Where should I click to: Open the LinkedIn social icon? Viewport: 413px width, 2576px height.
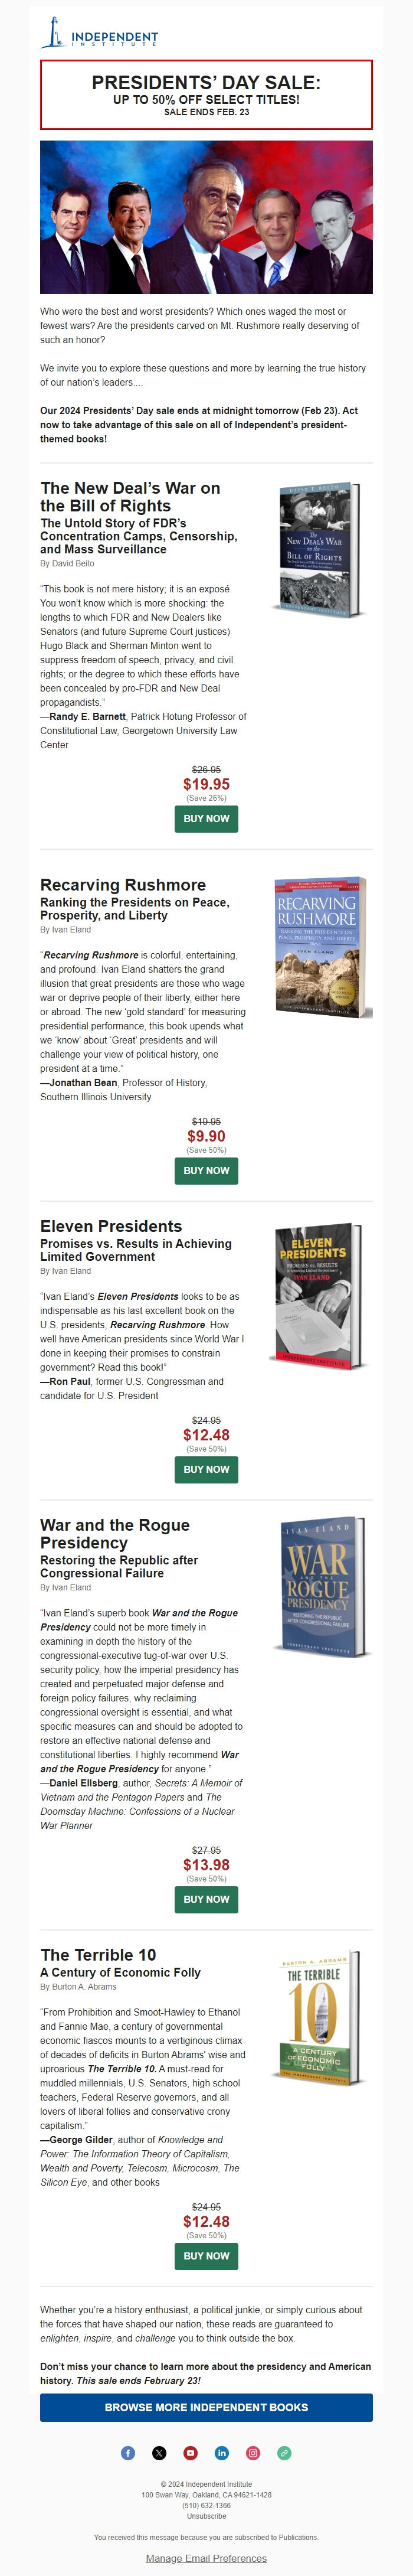[222, 2453]
